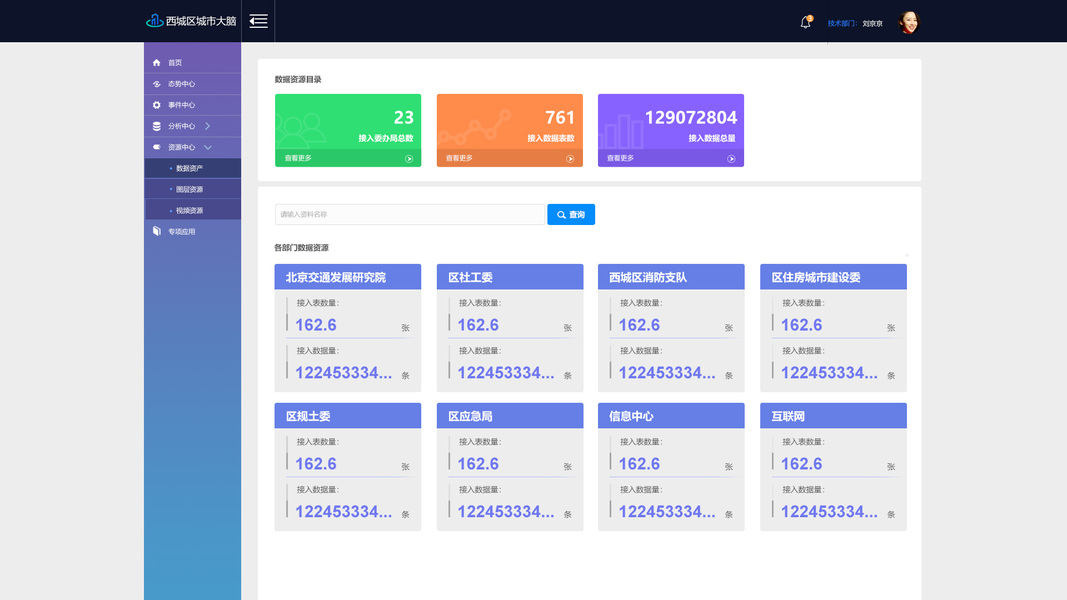The width and height of the screenshot is (1067, 600).
Task: Select 图层资源 submenu item
Action: (x=193, y=189)
